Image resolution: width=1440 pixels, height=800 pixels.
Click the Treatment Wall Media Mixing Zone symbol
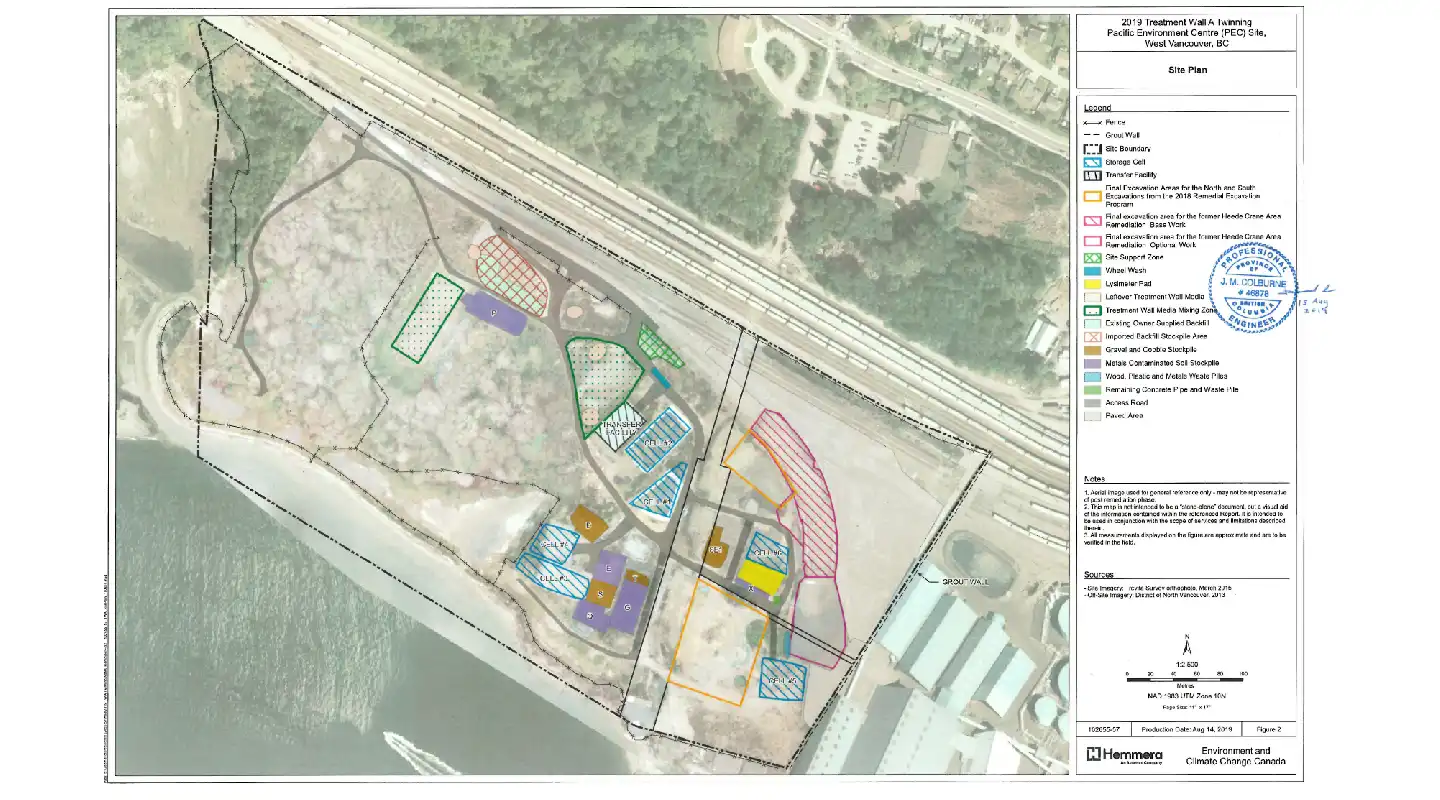pos(1093,311)
